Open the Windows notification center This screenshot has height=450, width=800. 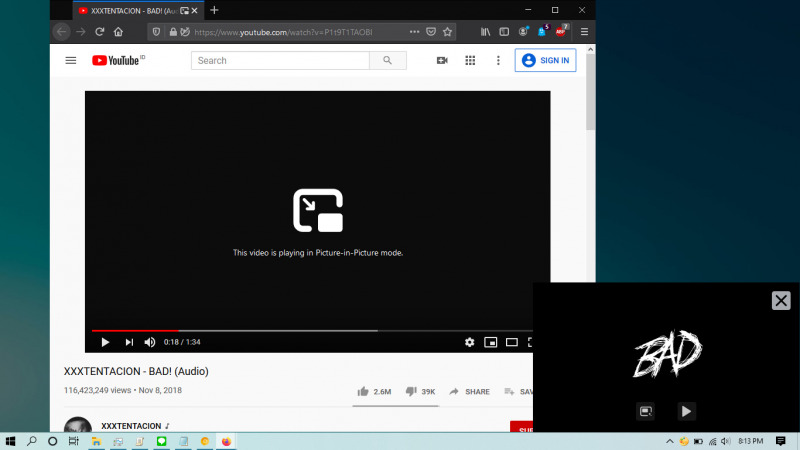781,441
